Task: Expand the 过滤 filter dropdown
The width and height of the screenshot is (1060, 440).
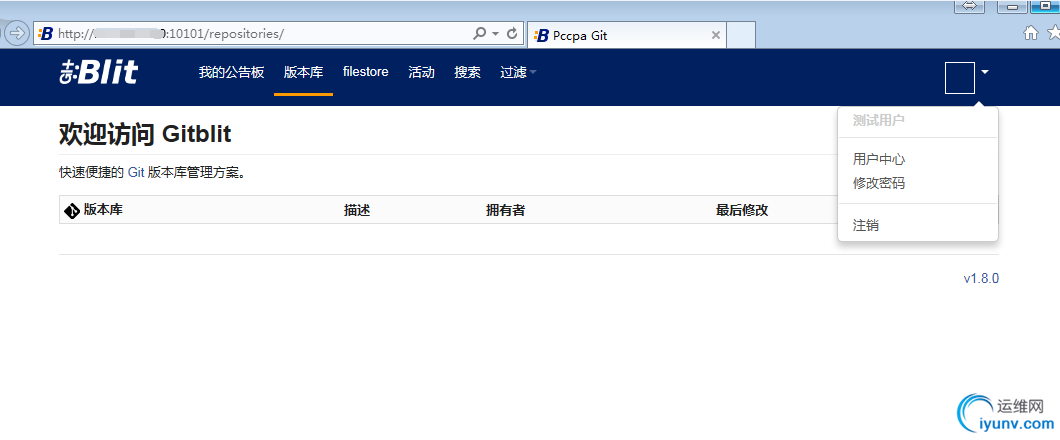Action: (x=519, y=72)
